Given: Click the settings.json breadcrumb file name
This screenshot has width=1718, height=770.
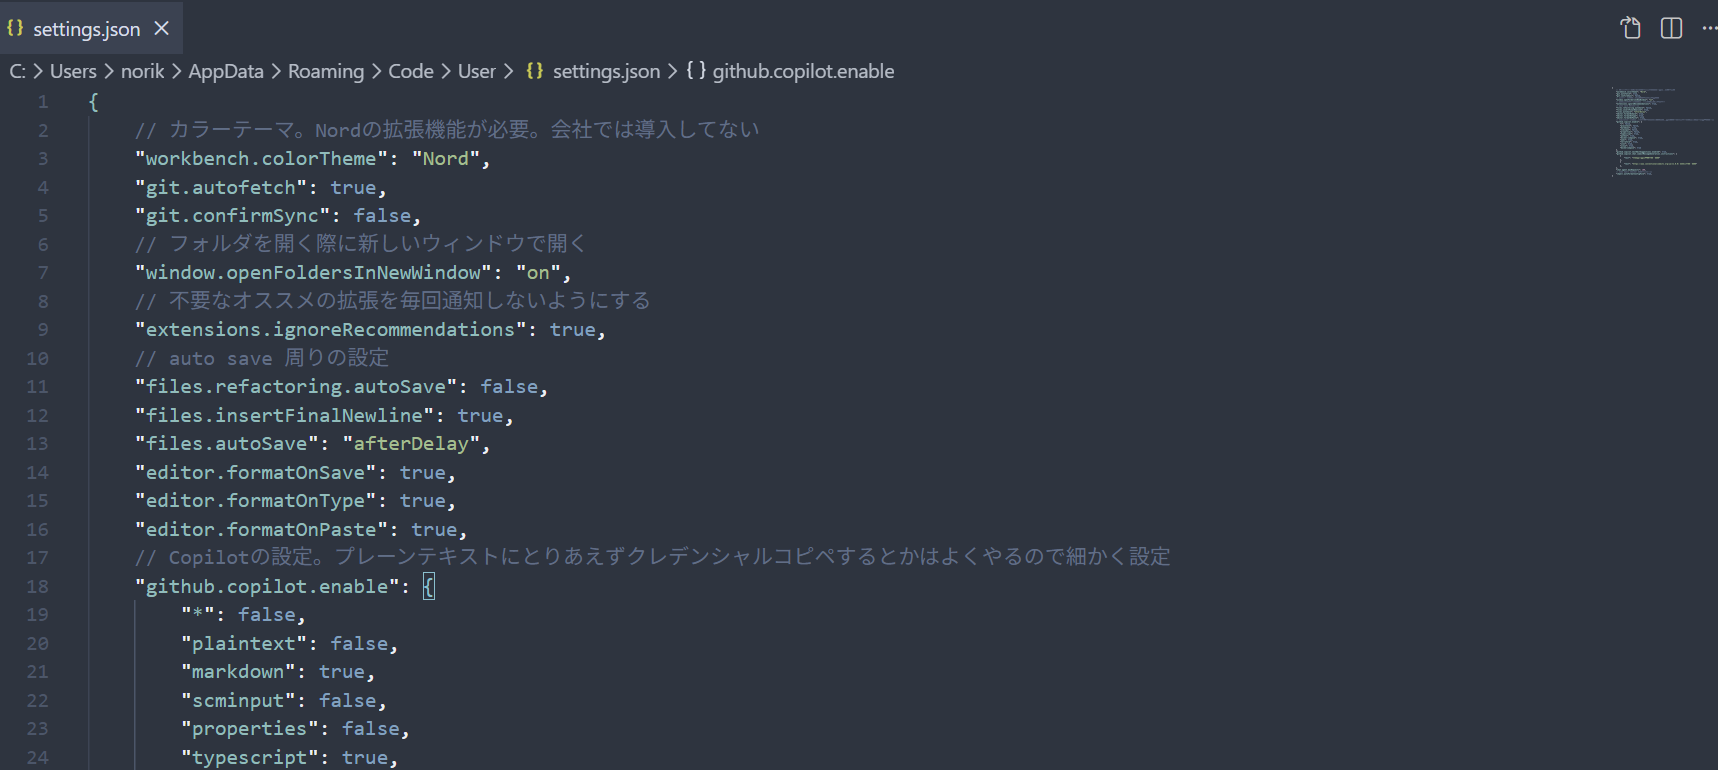Looking at the screenshot, I should [606, 71].
